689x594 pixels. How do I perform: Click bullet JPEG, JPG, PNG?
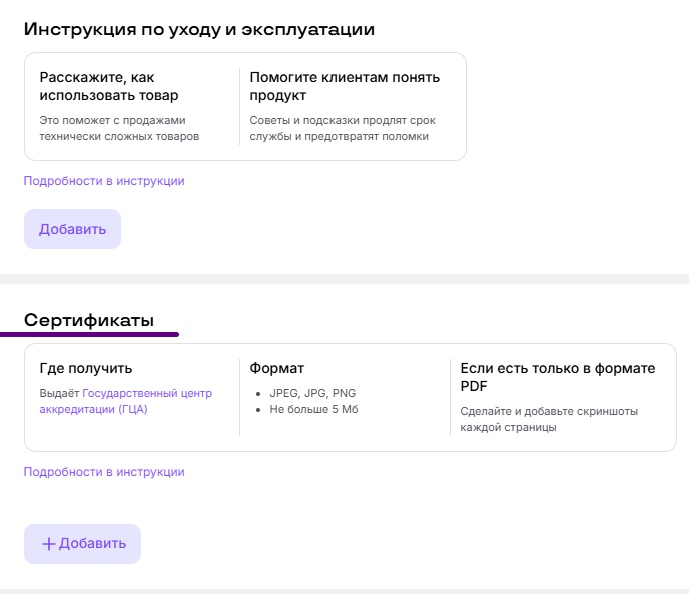tap(312, 393)
